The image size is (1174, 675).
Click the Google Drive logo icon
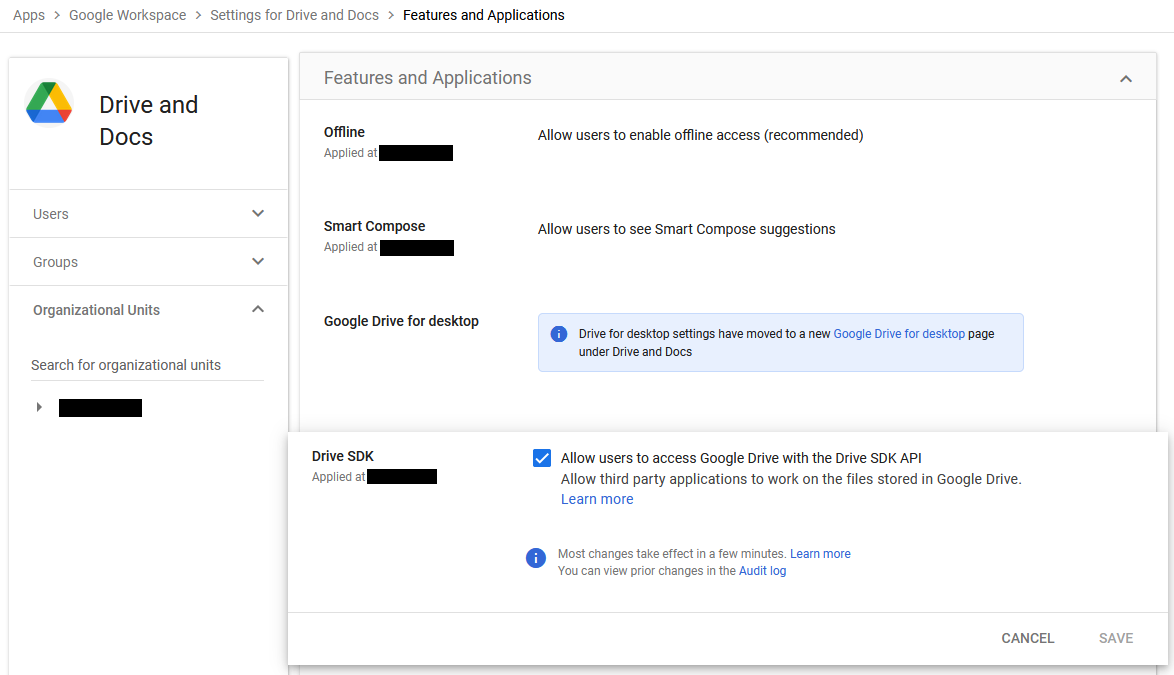click(x=49, y=103)
